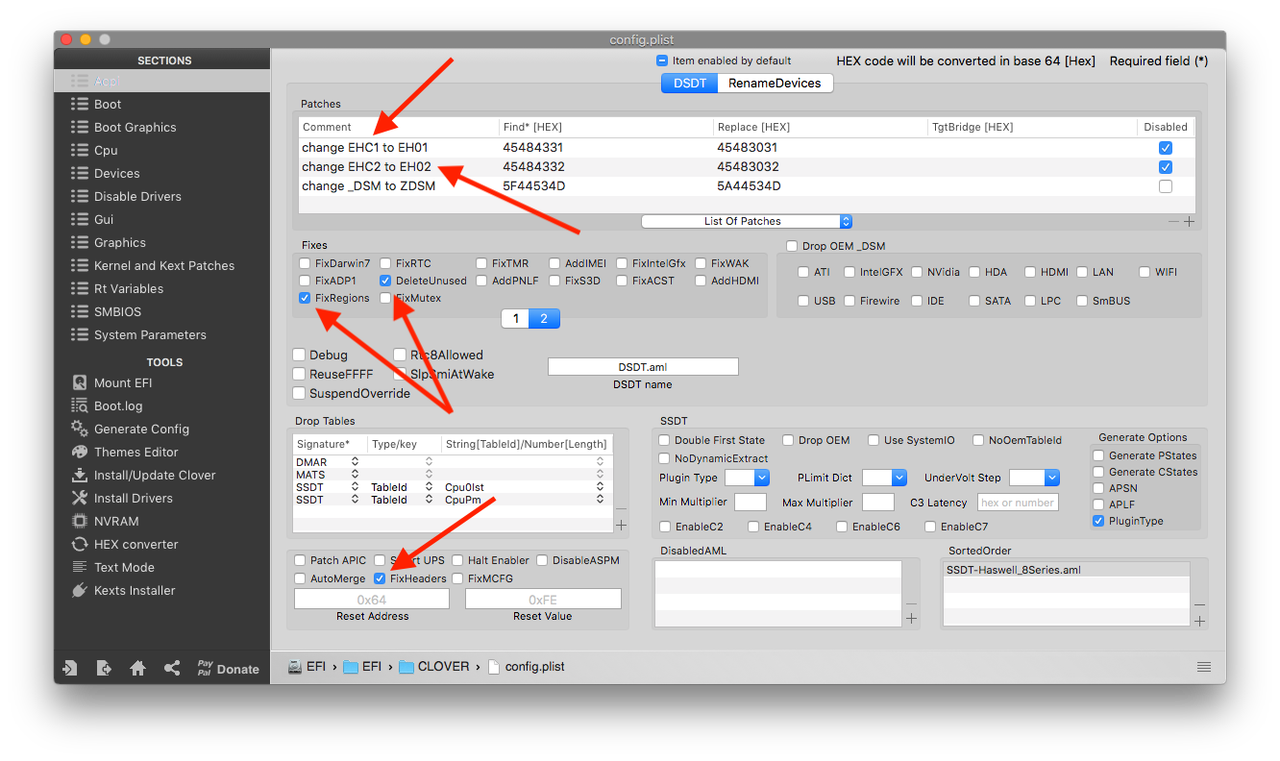Click the C3 Latency input field
Screen dimensions: 1280x761
tap(1017, 502)
